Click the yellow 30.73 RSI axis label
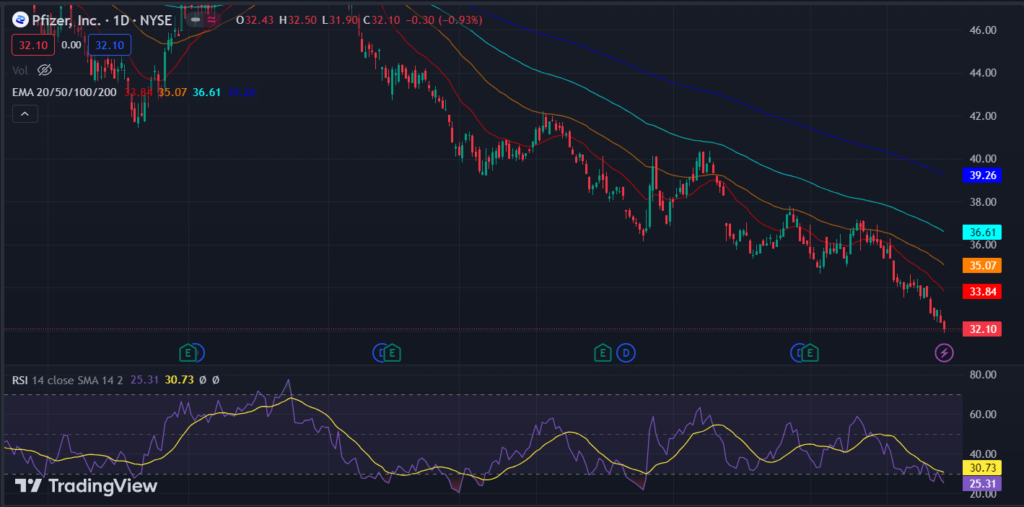 [982, 468]
